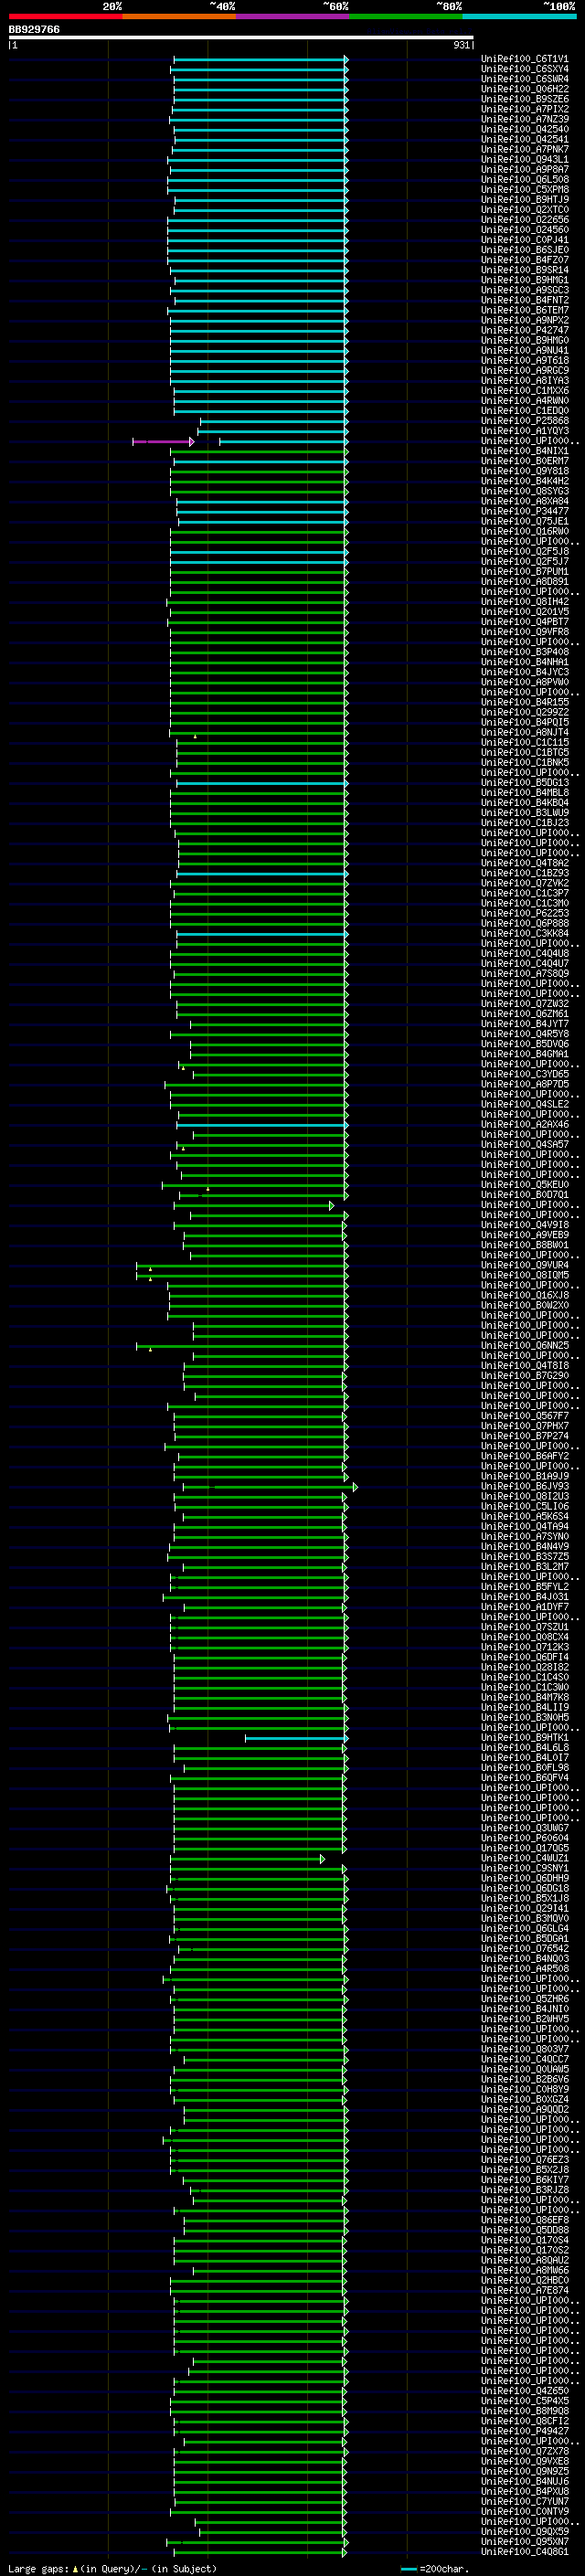Select label UniRef100_Q943L1
This screenshot has width=585, height=2576.
[524, 159]
